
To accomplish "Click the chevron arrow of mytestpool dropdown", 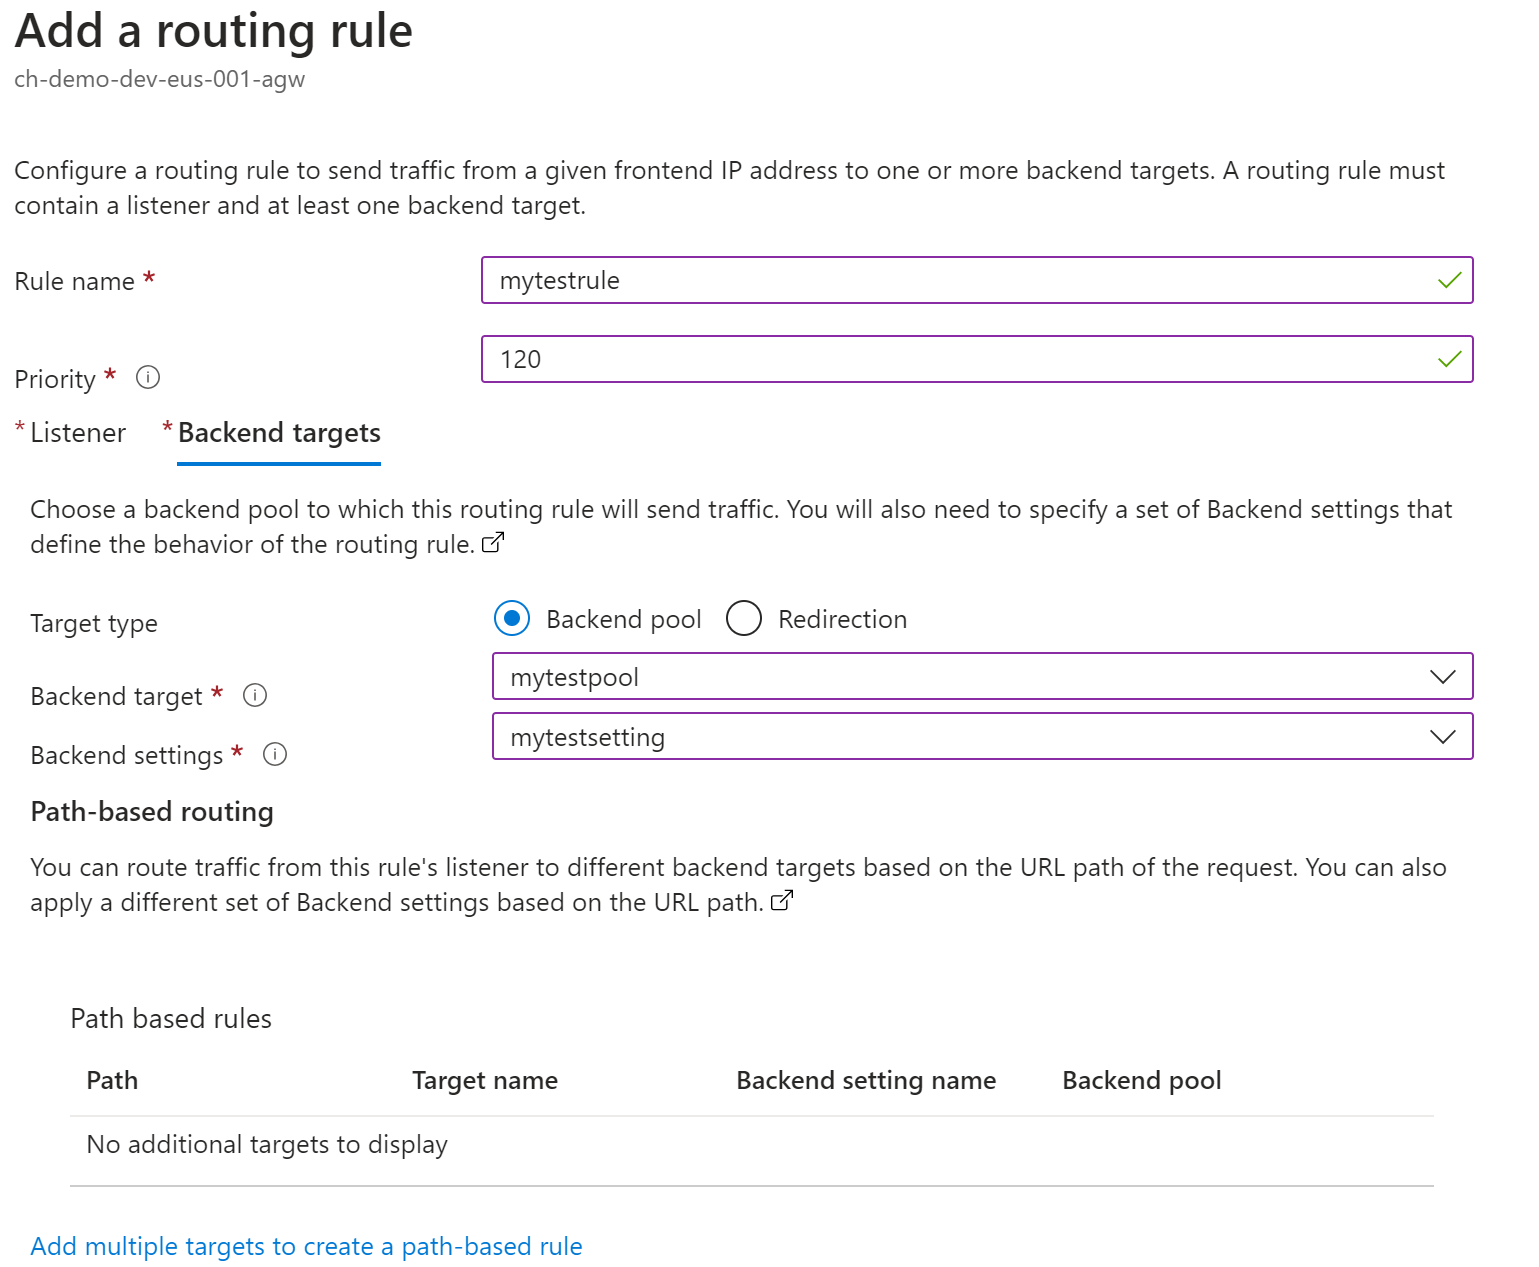I will tap(1442, 677).
